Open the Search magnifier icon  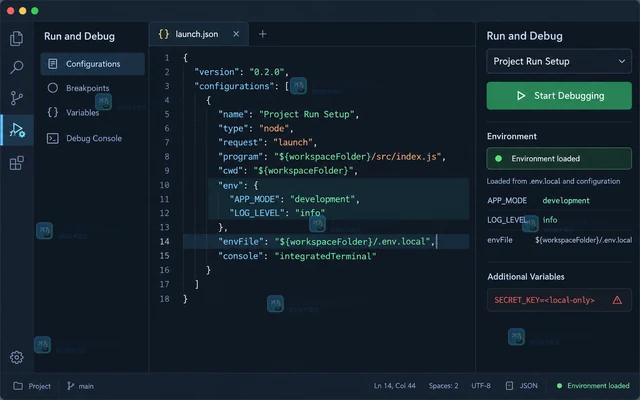coord(16,67)
